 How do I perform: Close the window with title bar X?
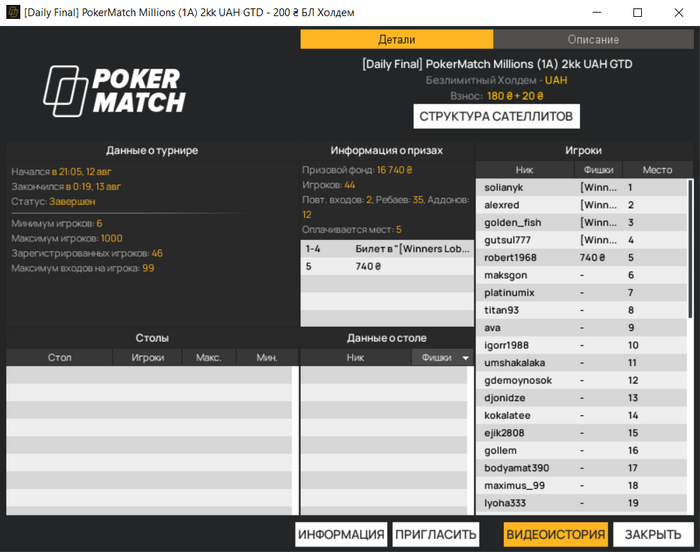(x=679, y=13)
